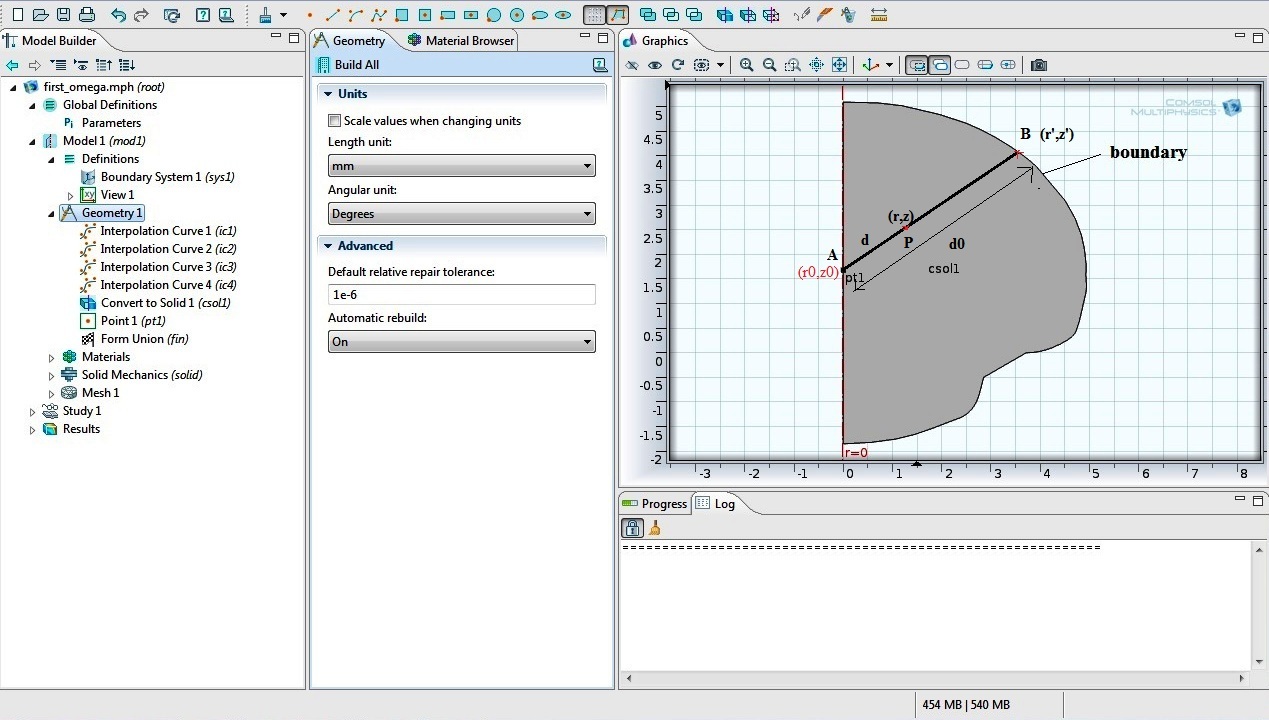
Task: Click the Undo arrow in main toolbar
Action: [118, 15]
